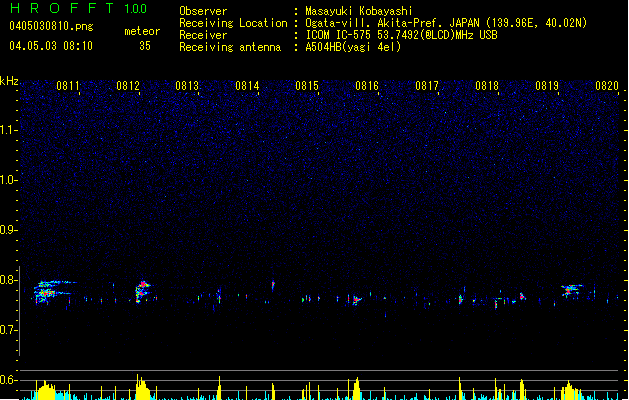Click the 0820 time marker

point(607,85)
